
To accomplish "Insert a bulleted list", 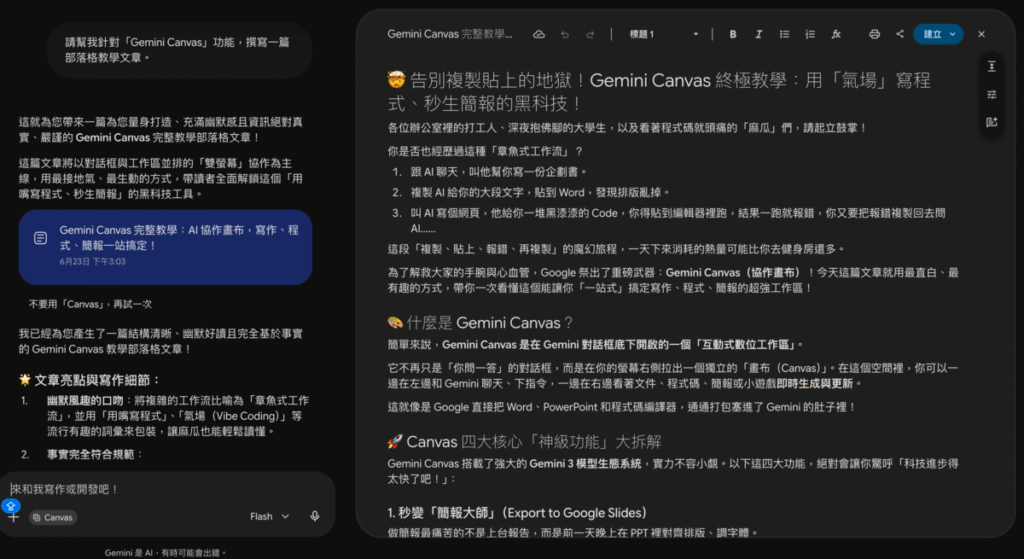I will [784, 35].
